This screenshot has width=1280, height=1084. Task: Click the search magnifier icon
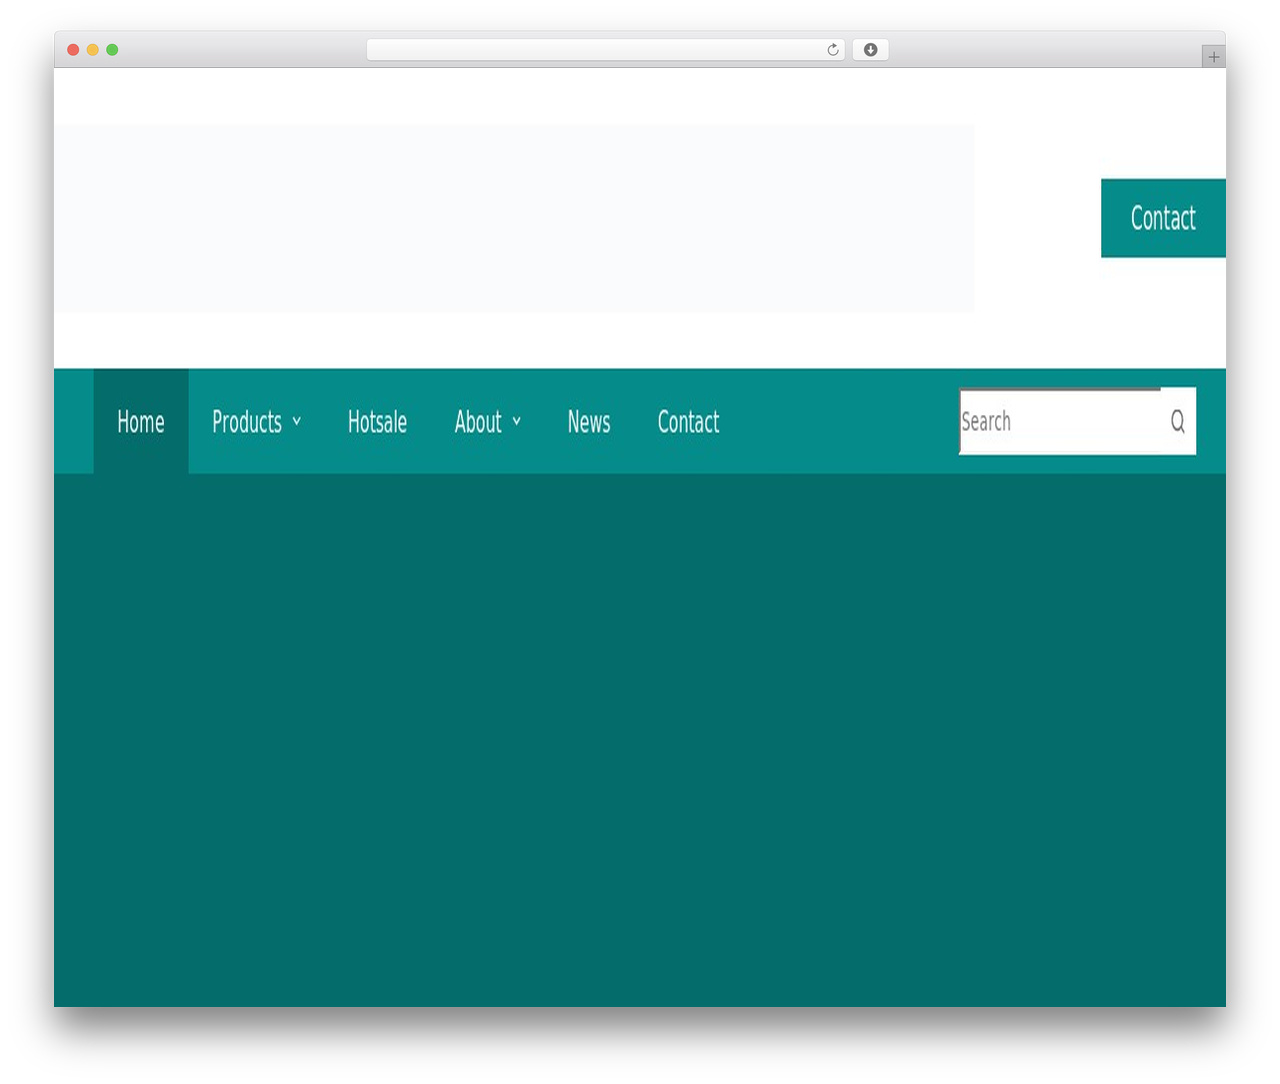click(x=1178, y=421)
